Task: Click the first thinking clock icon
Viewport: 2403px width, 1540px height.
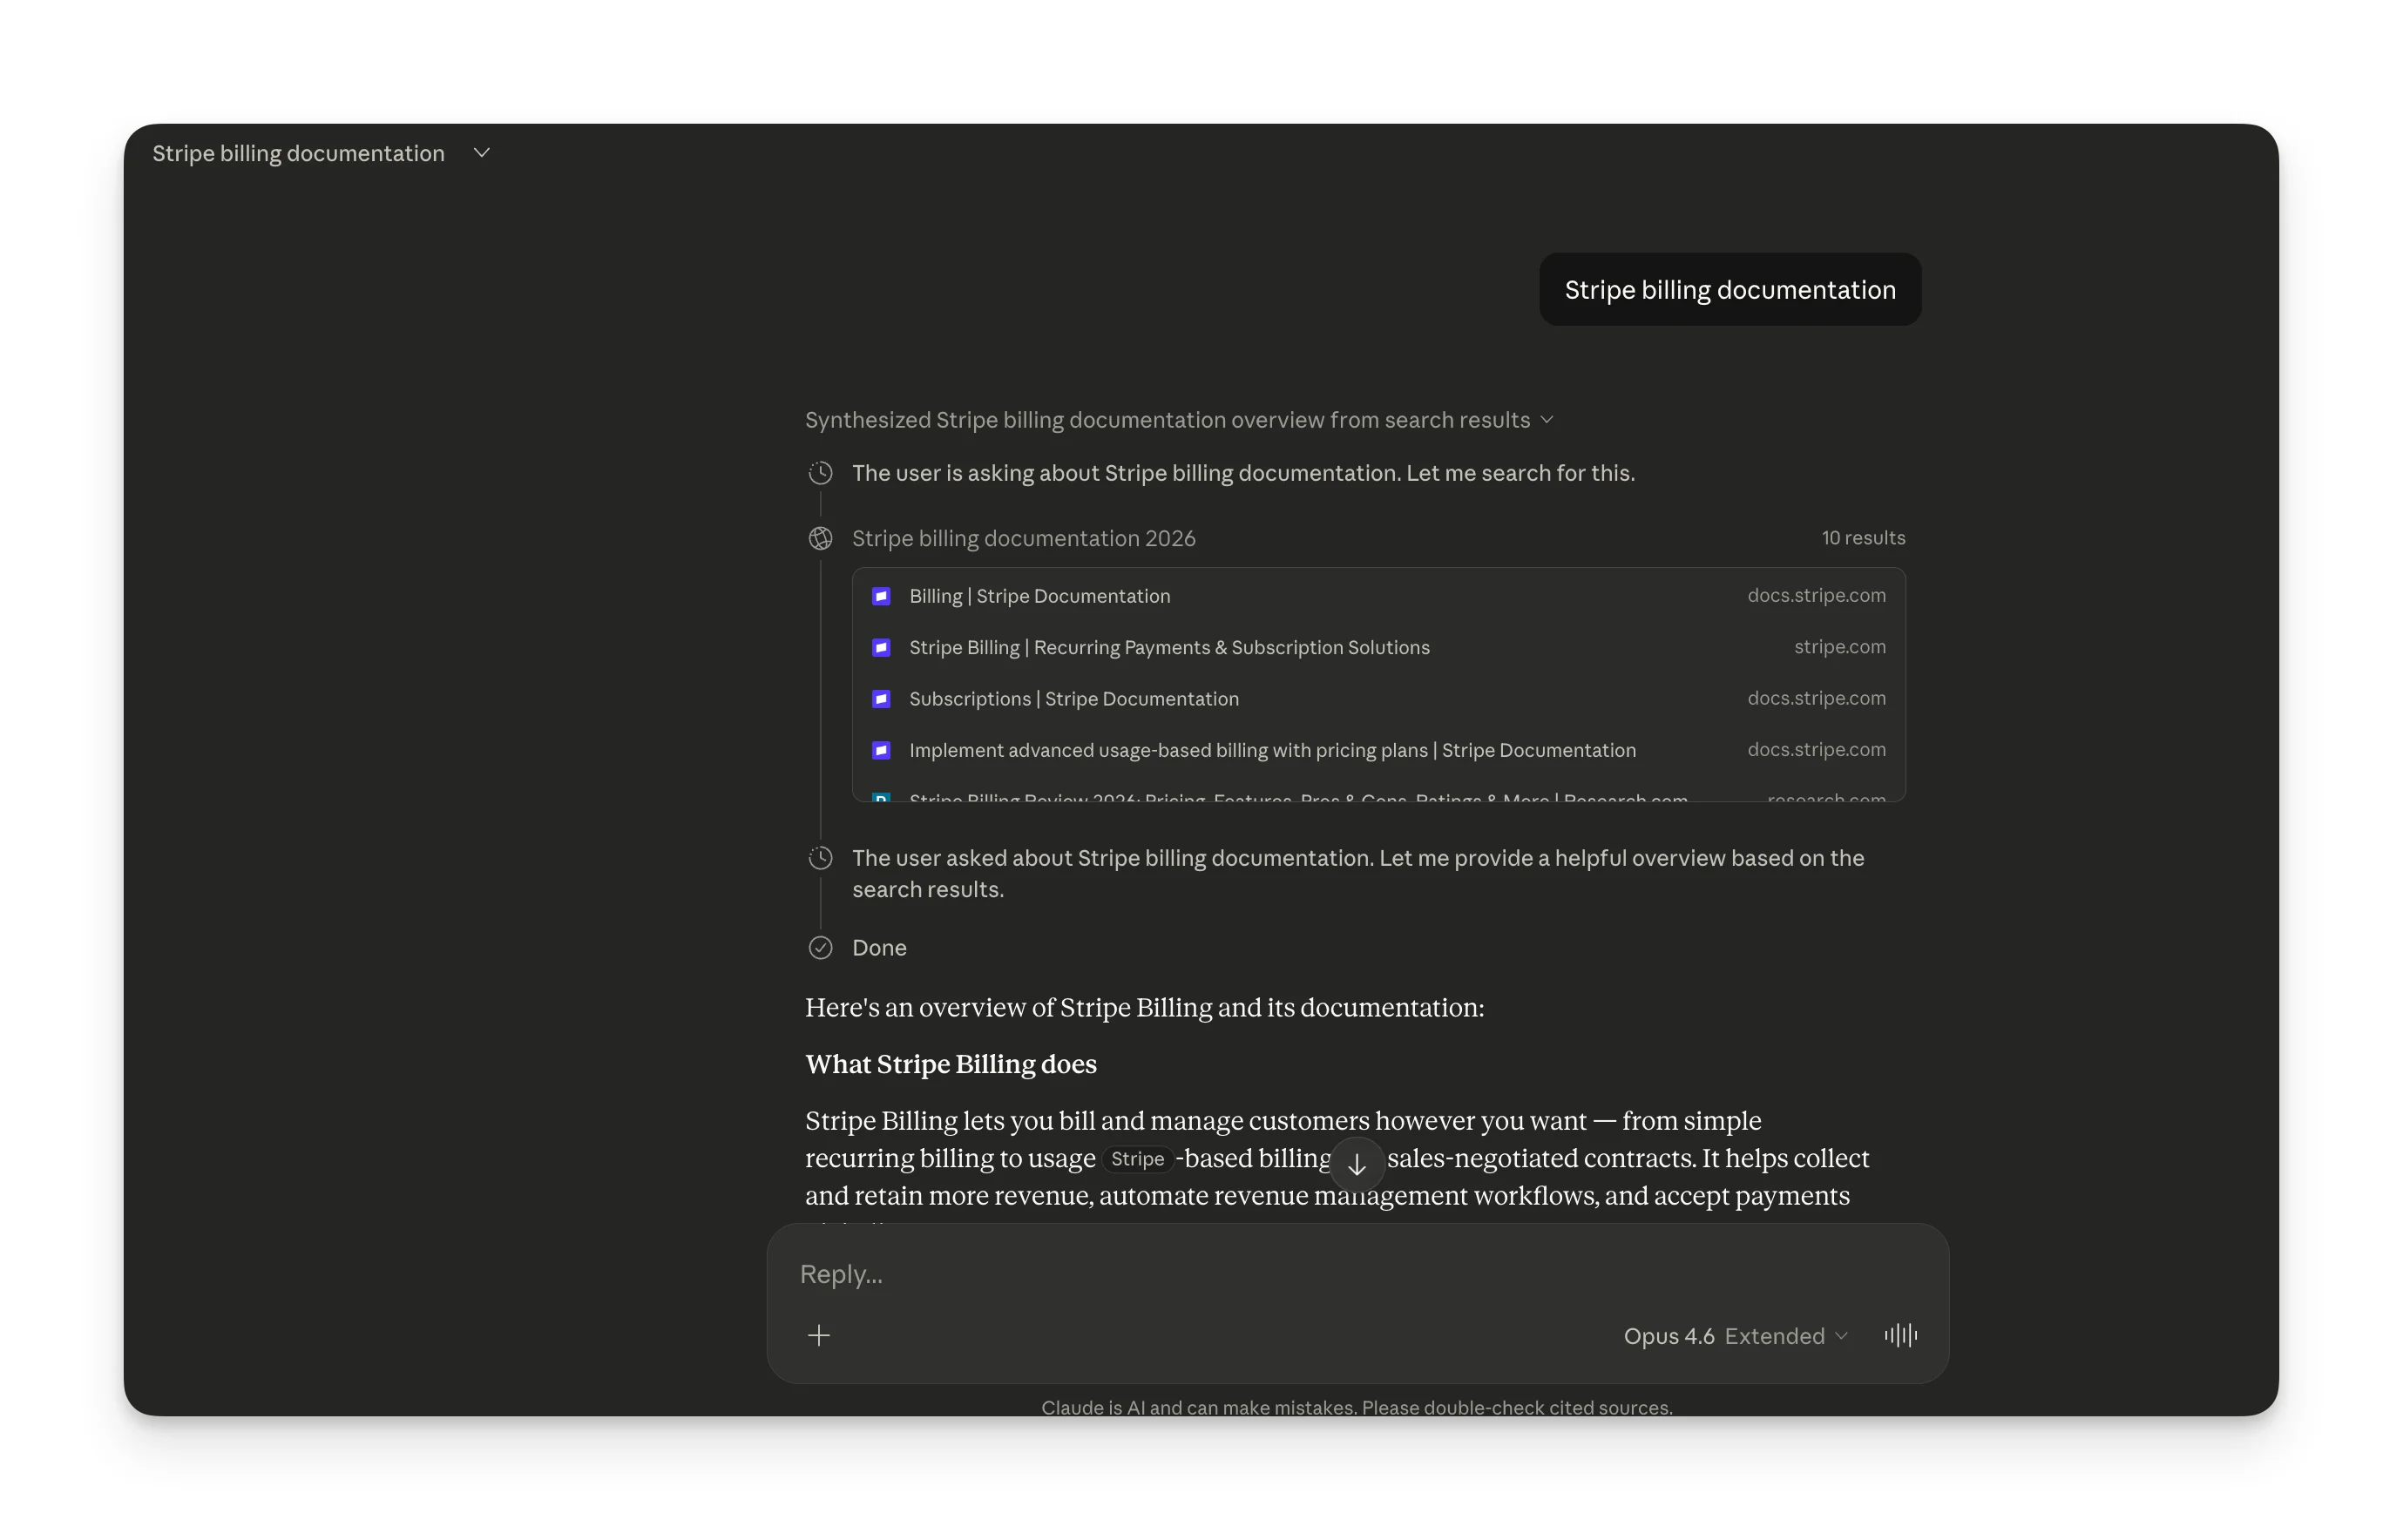Action: pos(820,473)
